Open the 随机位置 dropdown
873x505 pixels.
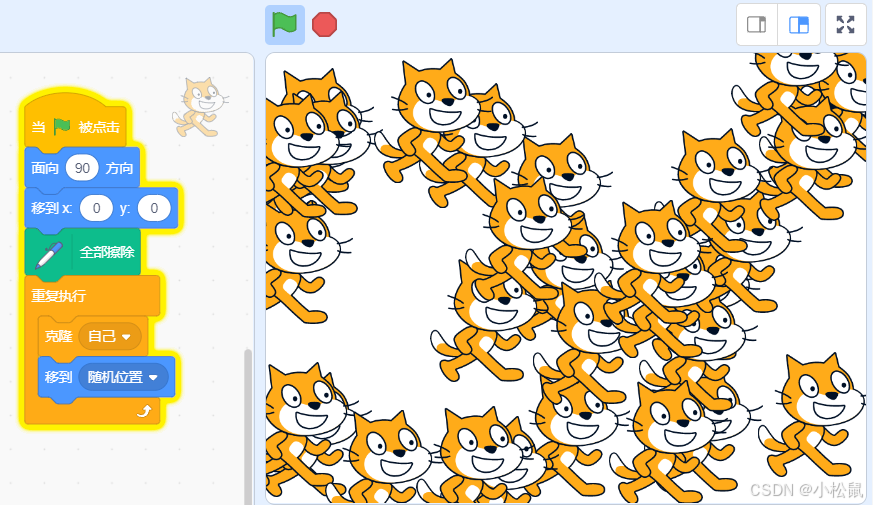(124, 377)
